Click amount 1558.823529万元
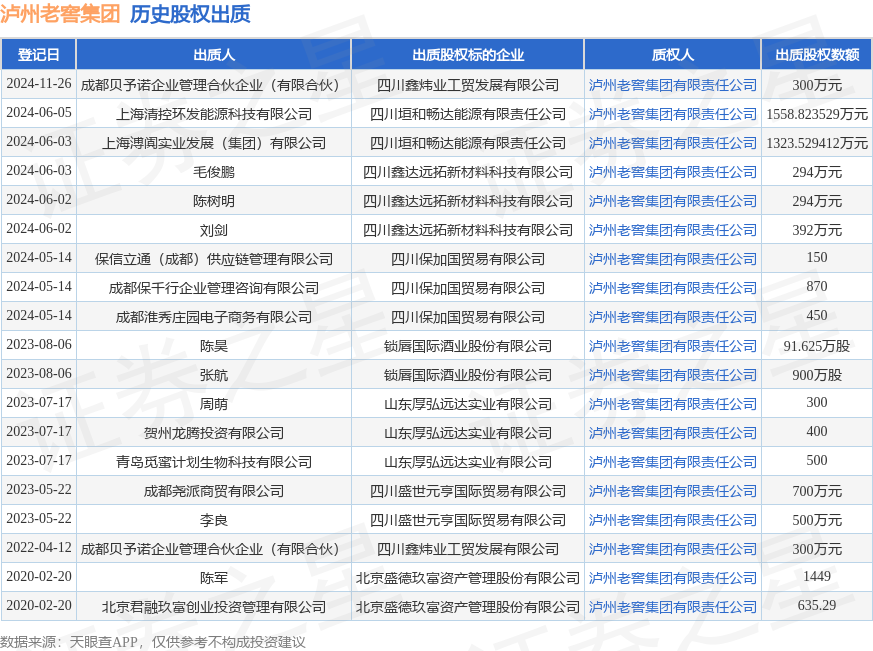The width and height of the screenshot is (873, 651). (x=817, y=114)
